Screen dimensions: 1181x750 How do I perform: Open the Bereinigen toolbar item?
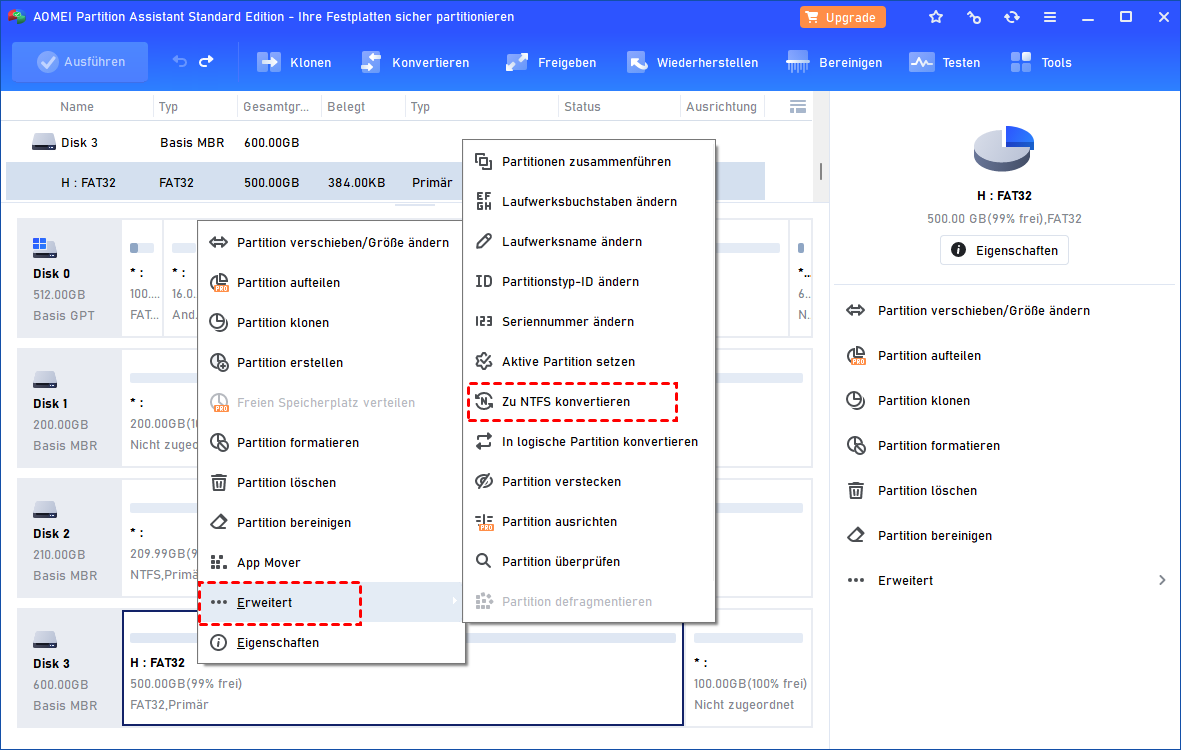[x=834, y=62]
